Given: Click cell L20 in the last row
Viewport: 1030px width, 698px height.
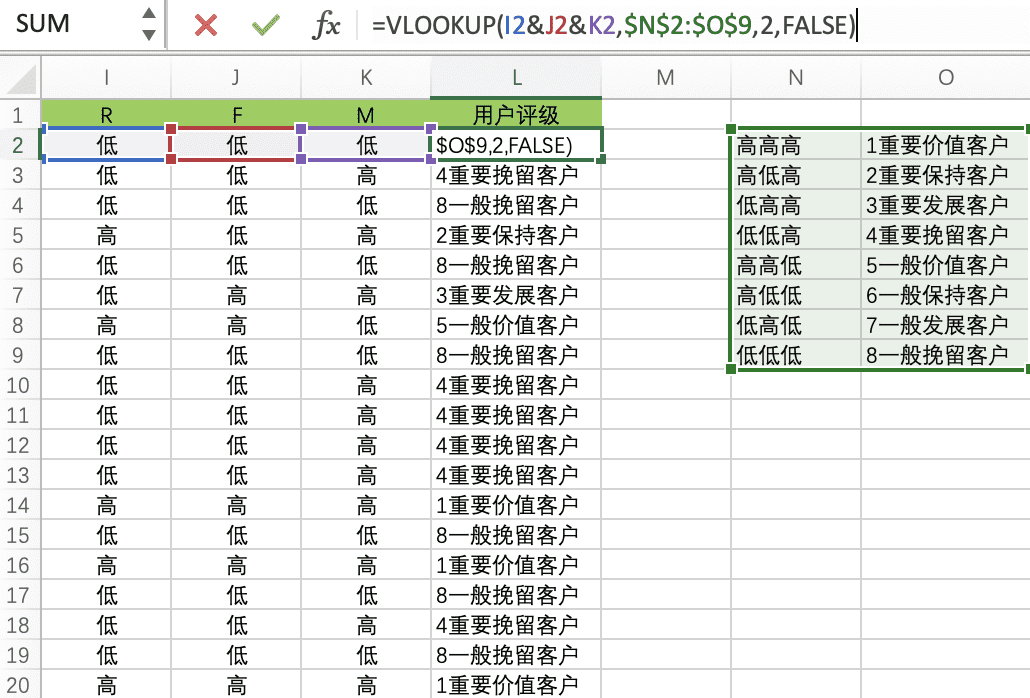Looking at the screenshot, I should coord(516,685).
